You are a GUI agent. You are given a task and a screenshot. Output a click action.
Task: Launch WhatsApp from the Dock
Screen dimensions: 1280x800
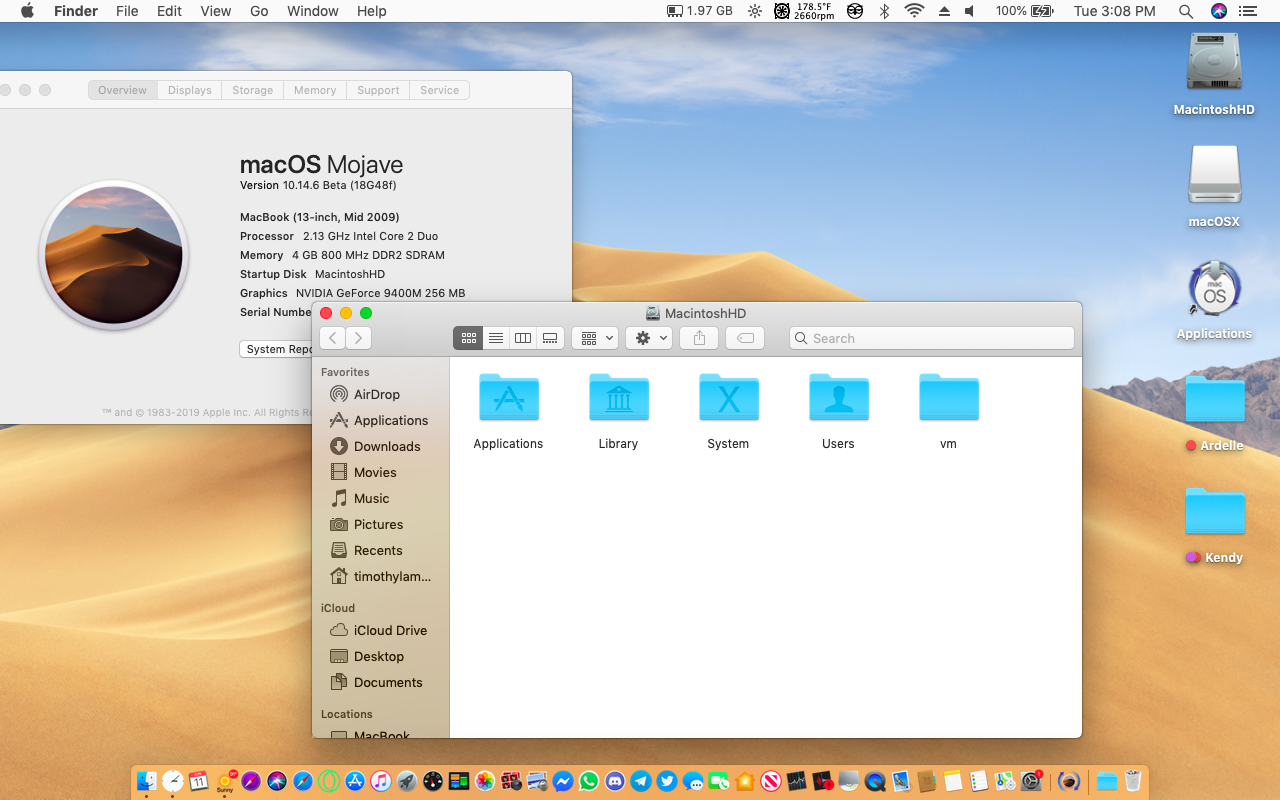coord(588,781)
